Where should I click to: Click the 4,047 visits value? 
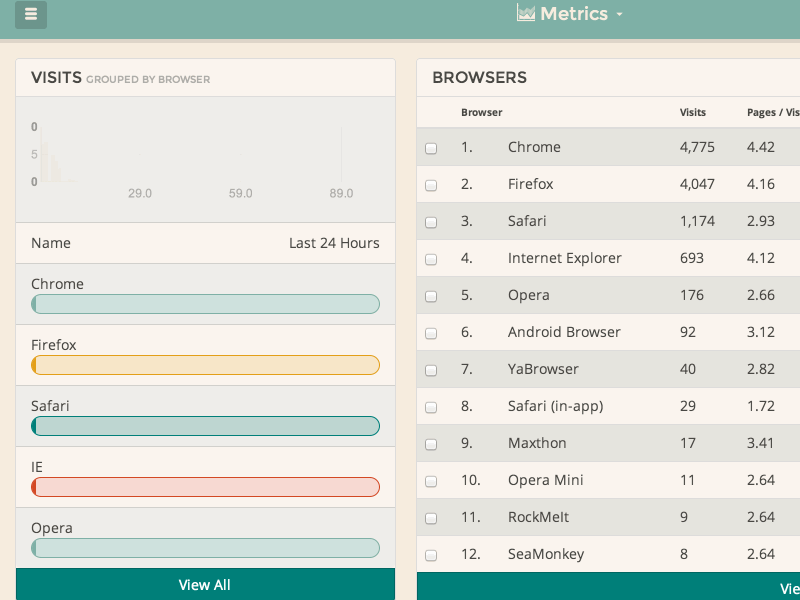(x=697, y=184)
